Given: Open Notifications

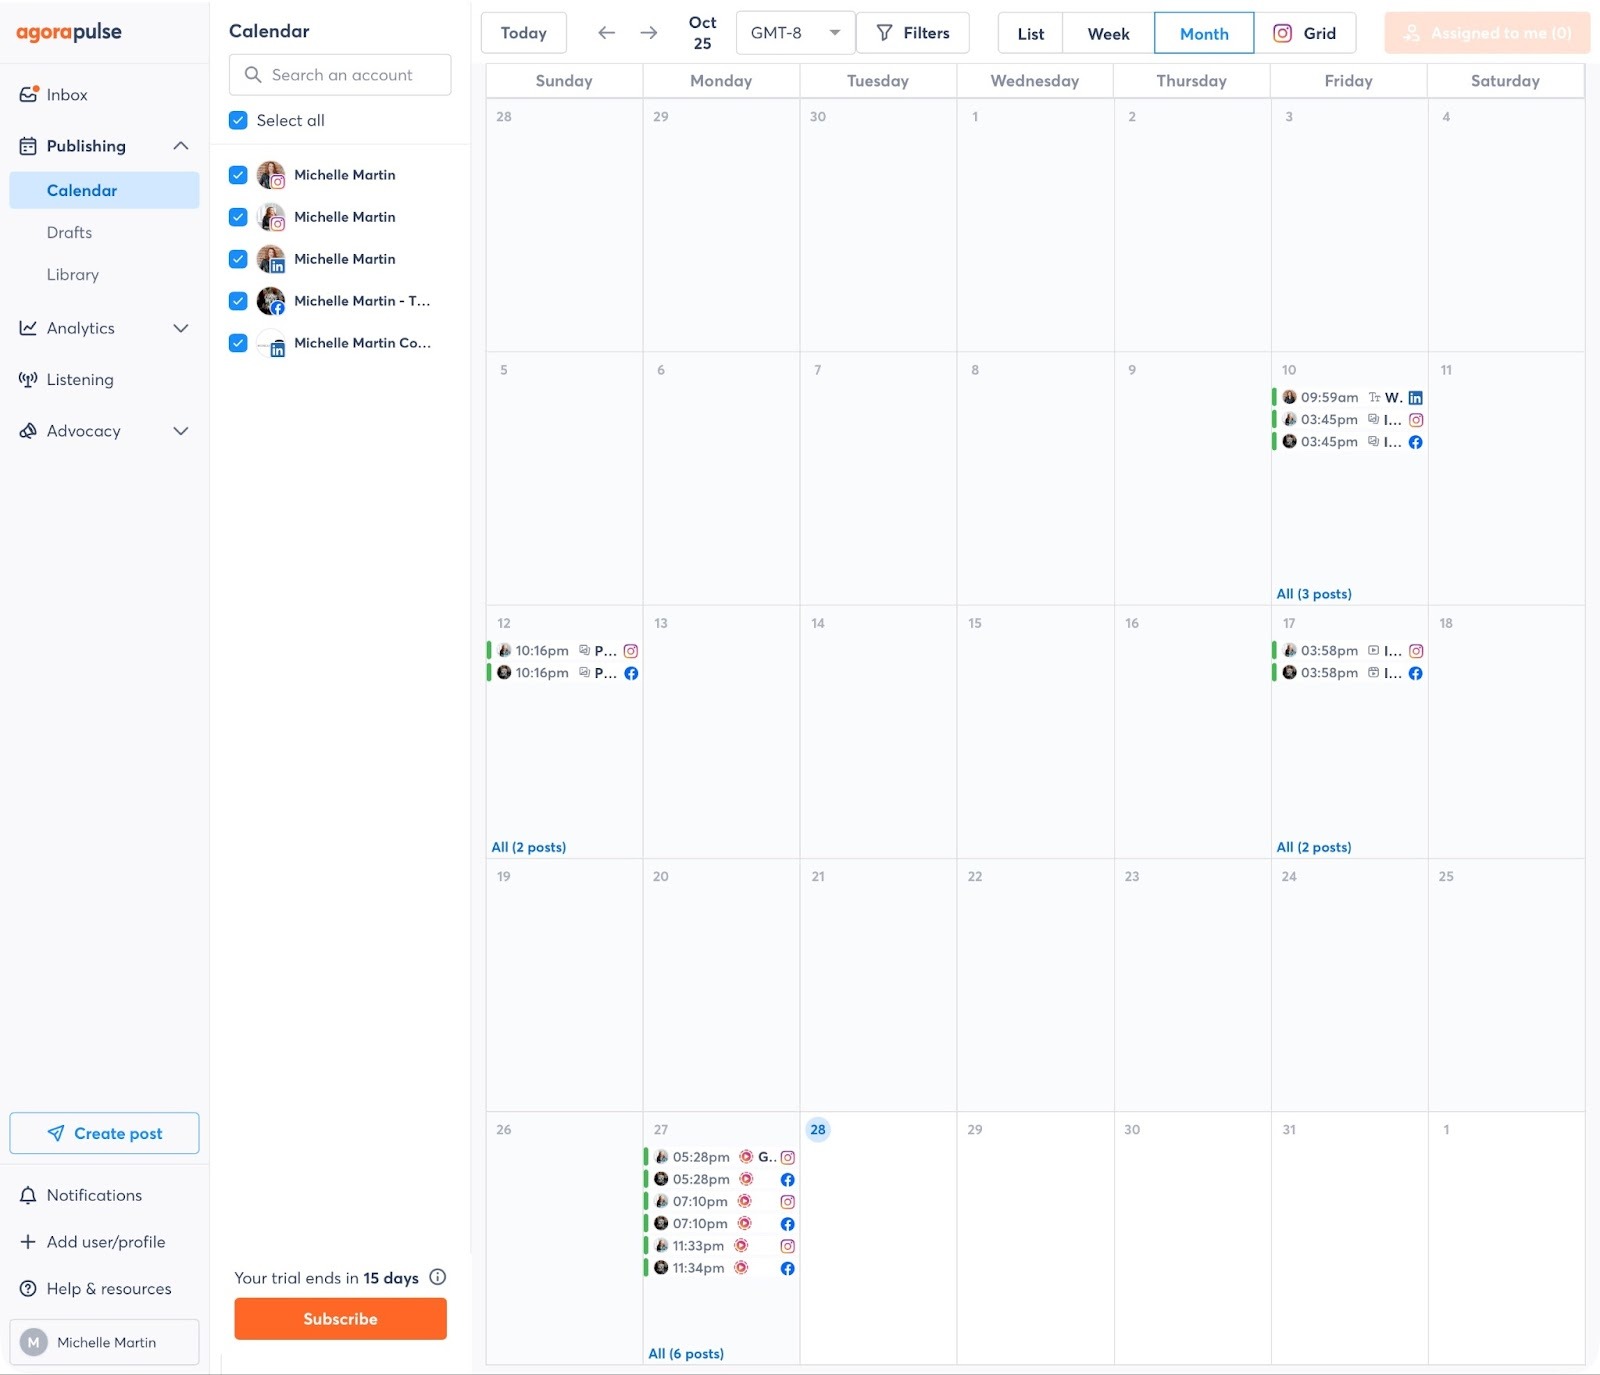Looking at the screenshot, I should pos(93,1194).
